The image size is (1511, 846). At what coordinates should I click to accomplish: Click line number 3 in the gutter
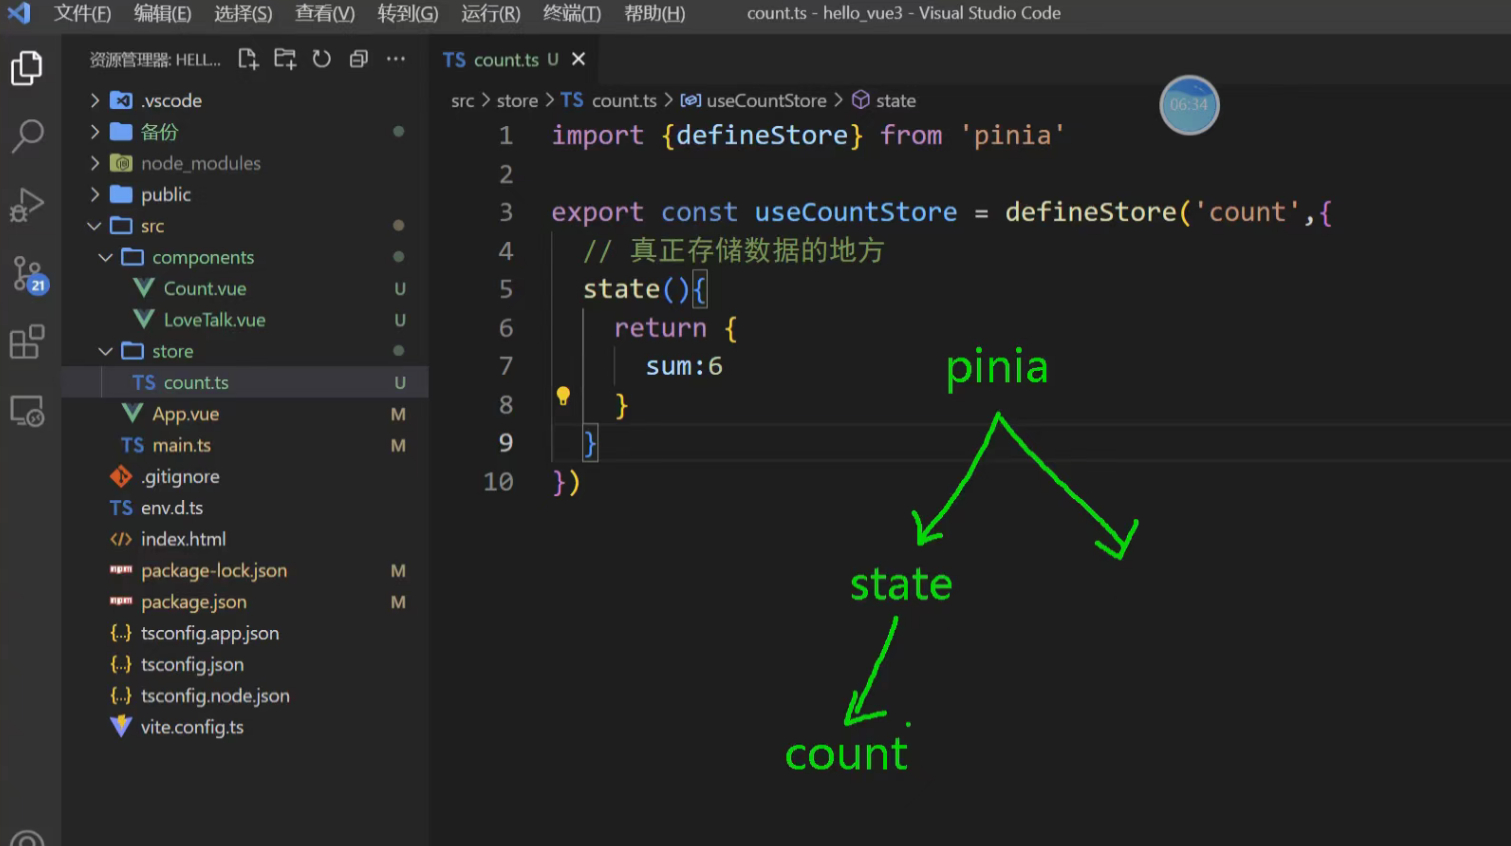[x=506, y=212]
